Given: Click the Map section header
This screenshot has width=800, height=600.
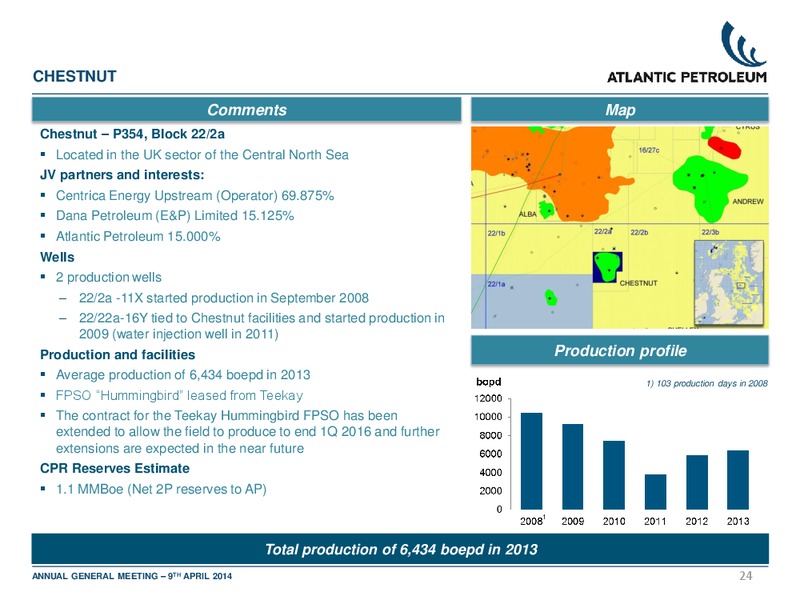Looking at the screenshot, I should point(620,110).
